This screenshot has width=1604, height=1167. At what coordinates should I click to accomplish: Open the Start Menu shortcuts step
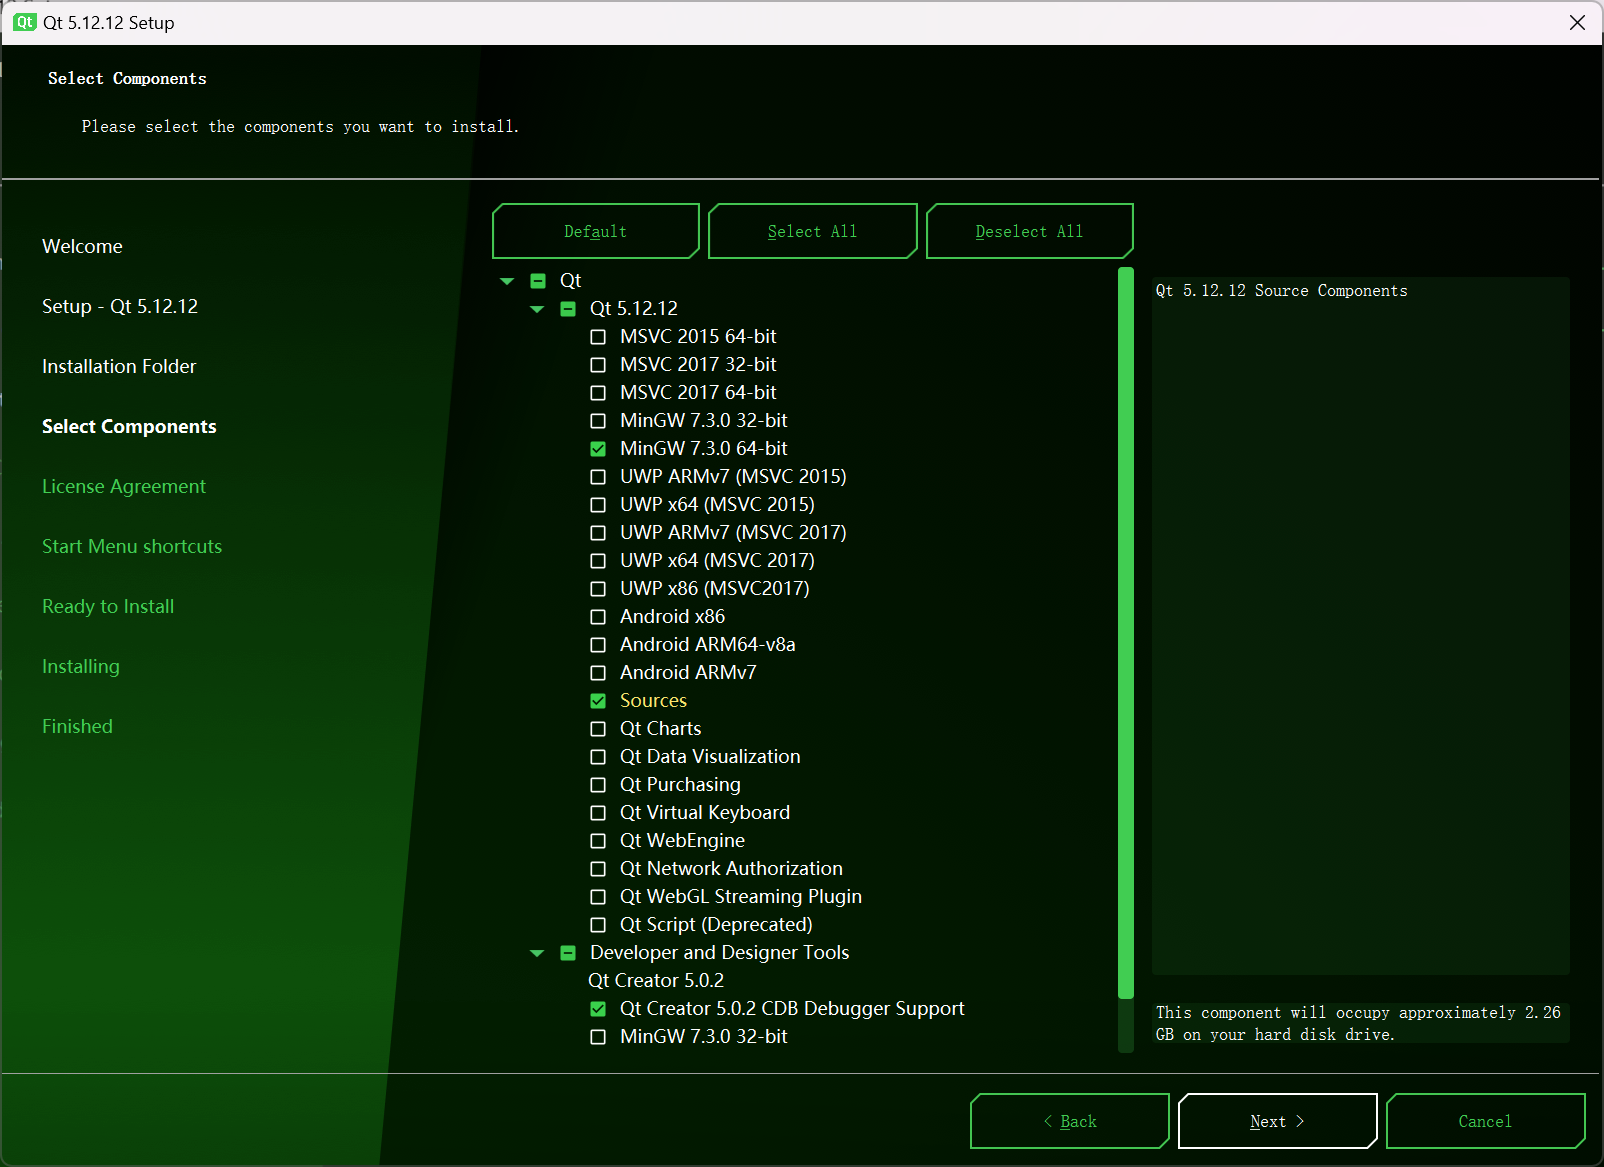132,546
